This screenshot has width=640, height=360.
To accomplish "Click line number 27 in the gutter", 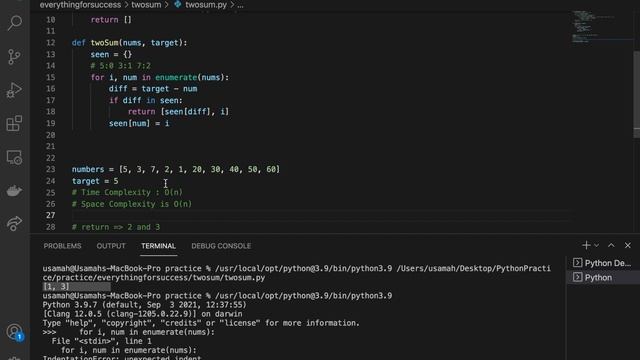I will 50,215.
